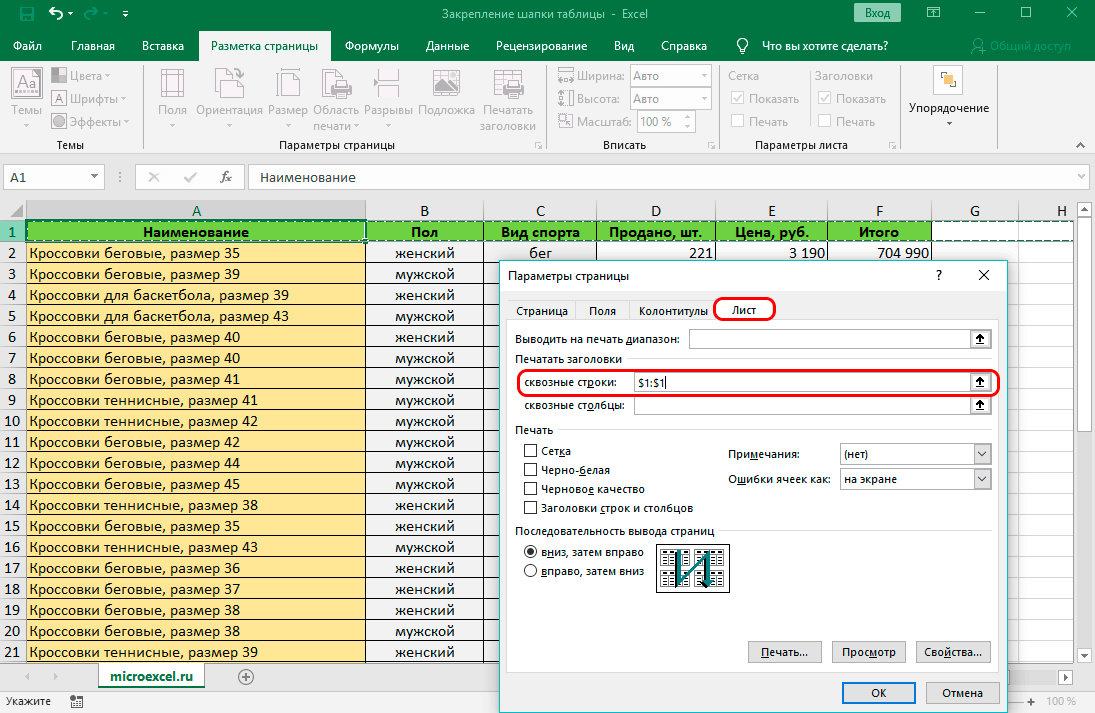Viewport: 1095px width, 713px height.
Task: Open Цвета theme colors dropdown
Action: (81, 75)
